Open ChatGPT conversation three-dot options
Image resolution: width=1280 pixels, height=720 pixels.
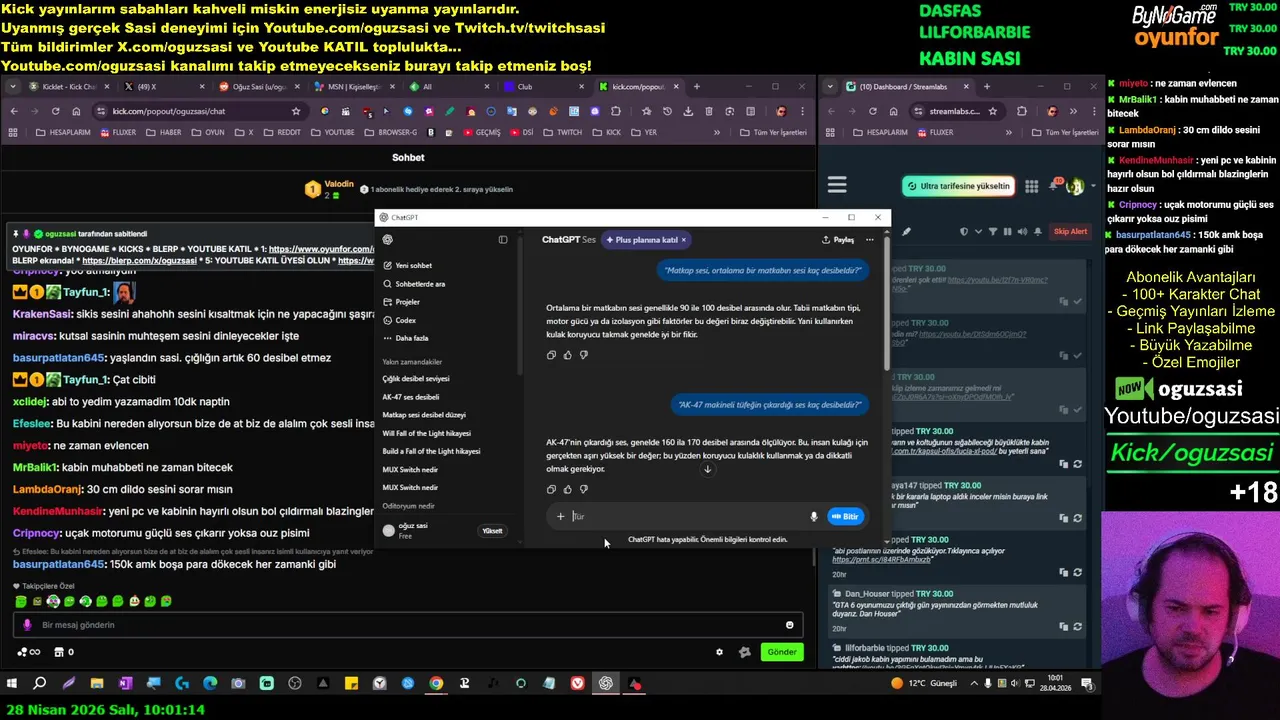pyautogui.click(x=870, y=240)
